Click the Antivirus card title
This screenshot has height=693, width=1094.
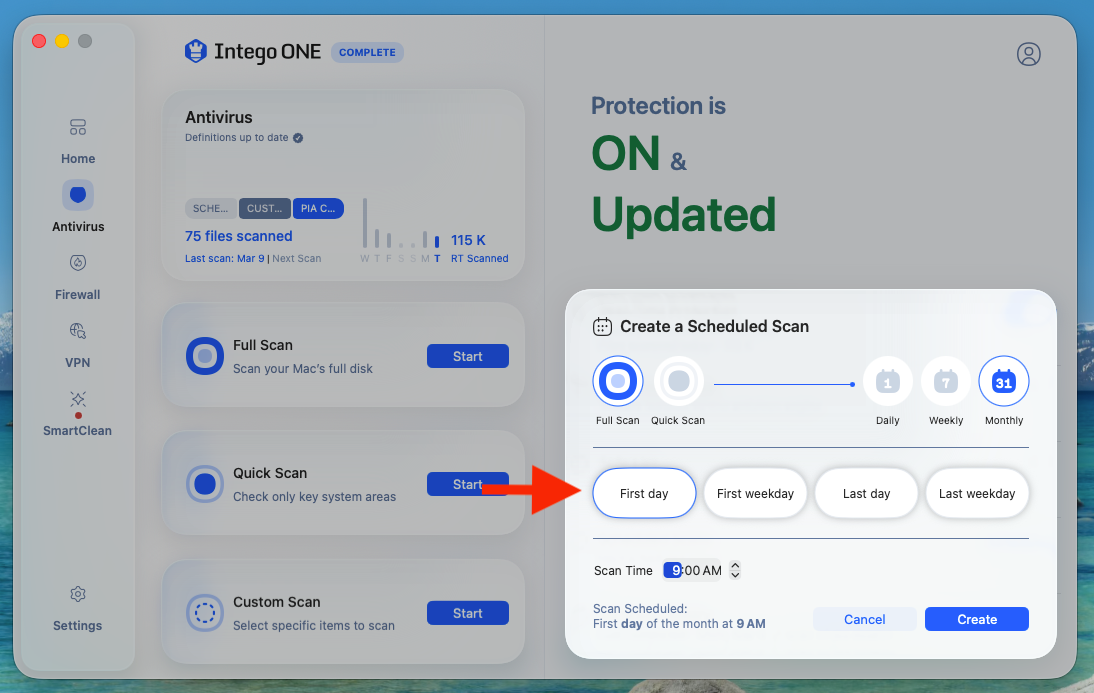click(218, 117)
